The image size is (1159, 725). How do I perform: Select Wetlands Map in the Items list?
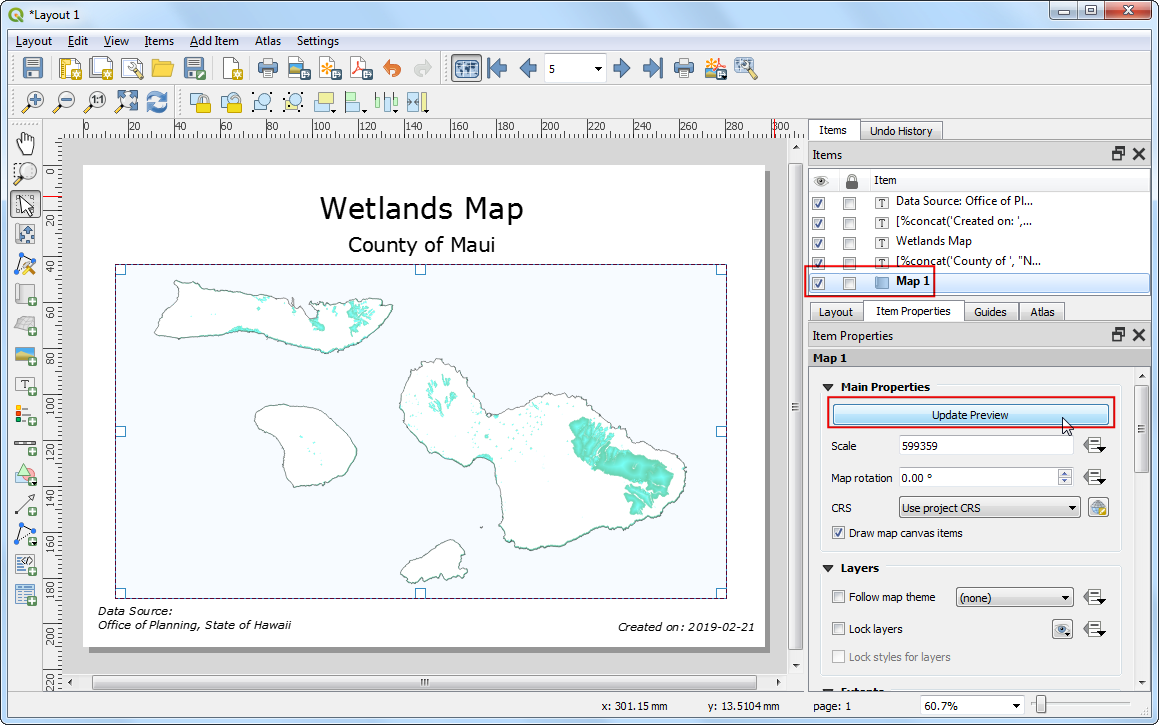click(933, 241)
